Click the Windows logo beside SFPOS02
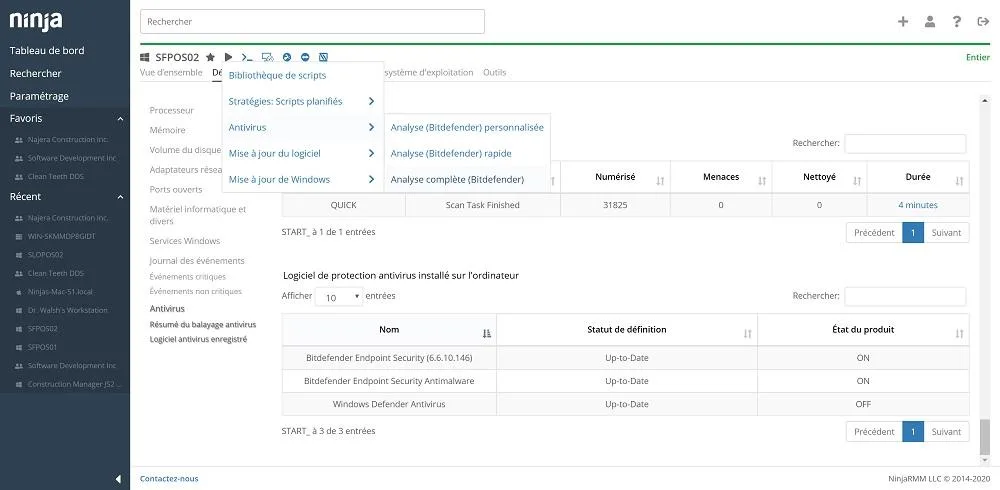This screenshot has height=490, width=1000. pyautogui.click(x=145, y=57)
